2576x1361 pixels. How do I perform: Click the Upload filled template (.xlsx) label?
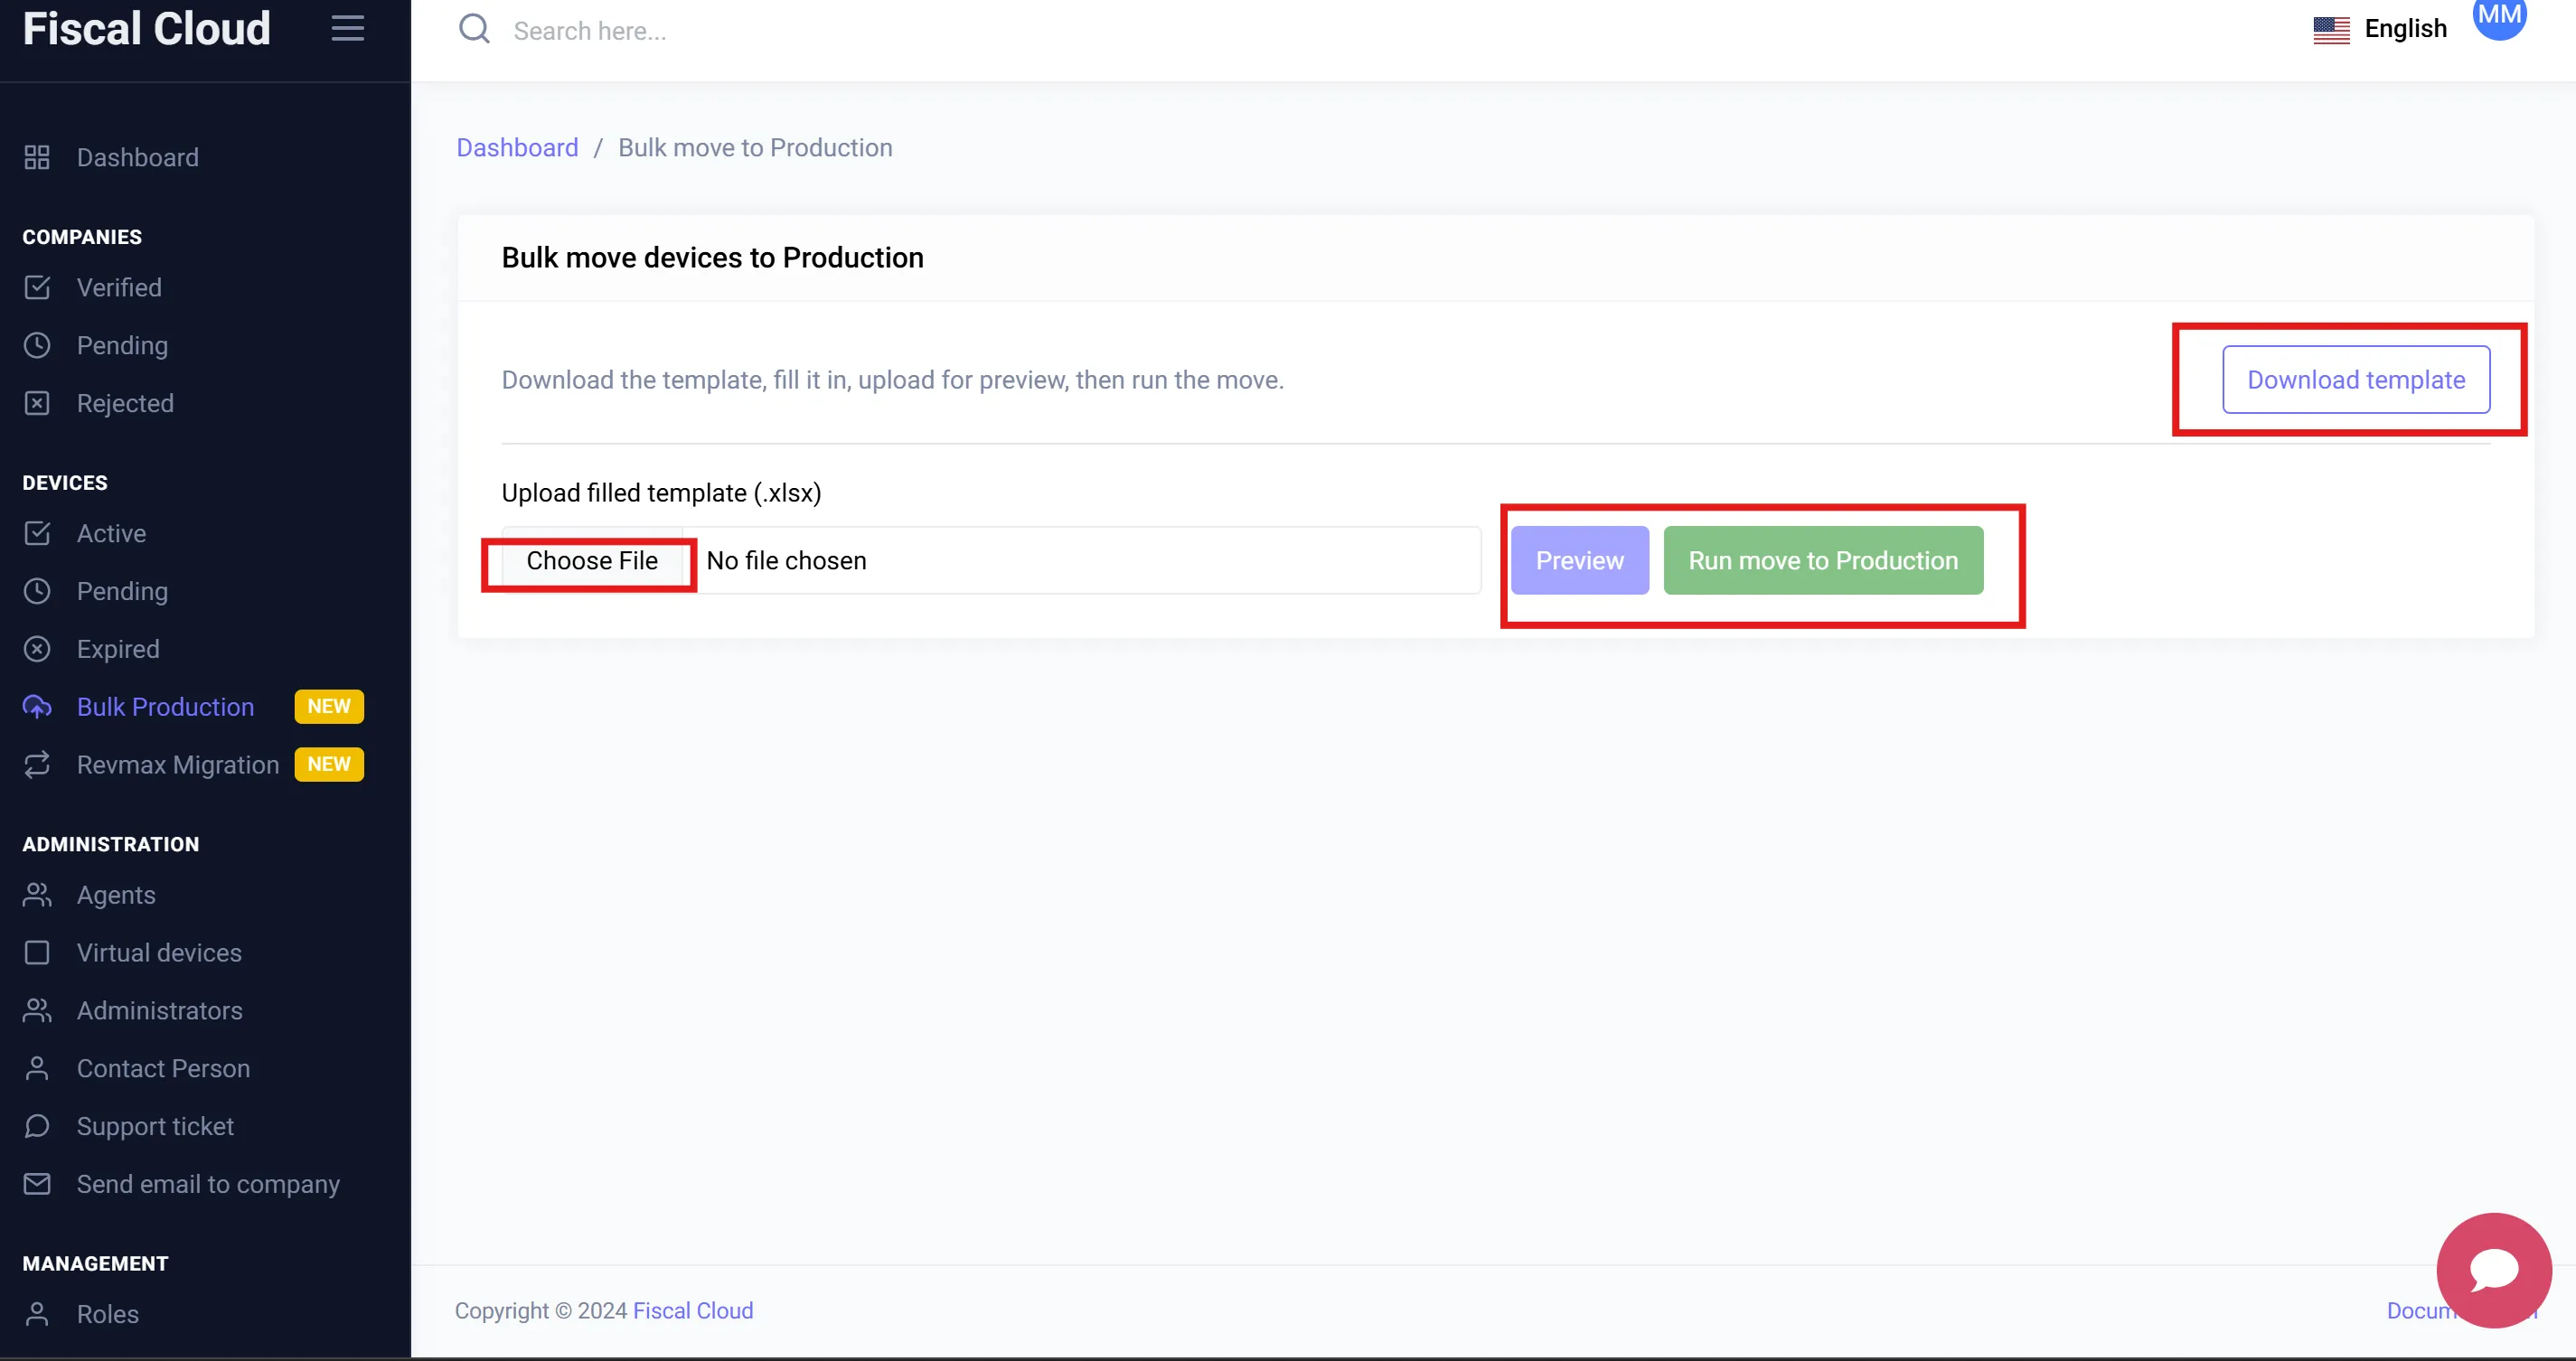tap(661, 493)
